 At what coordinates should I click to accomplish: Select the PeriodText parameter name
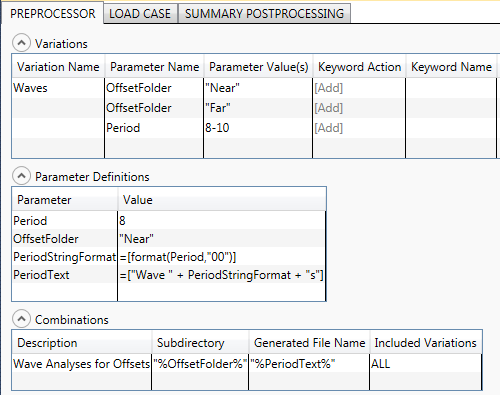point(65,275)
